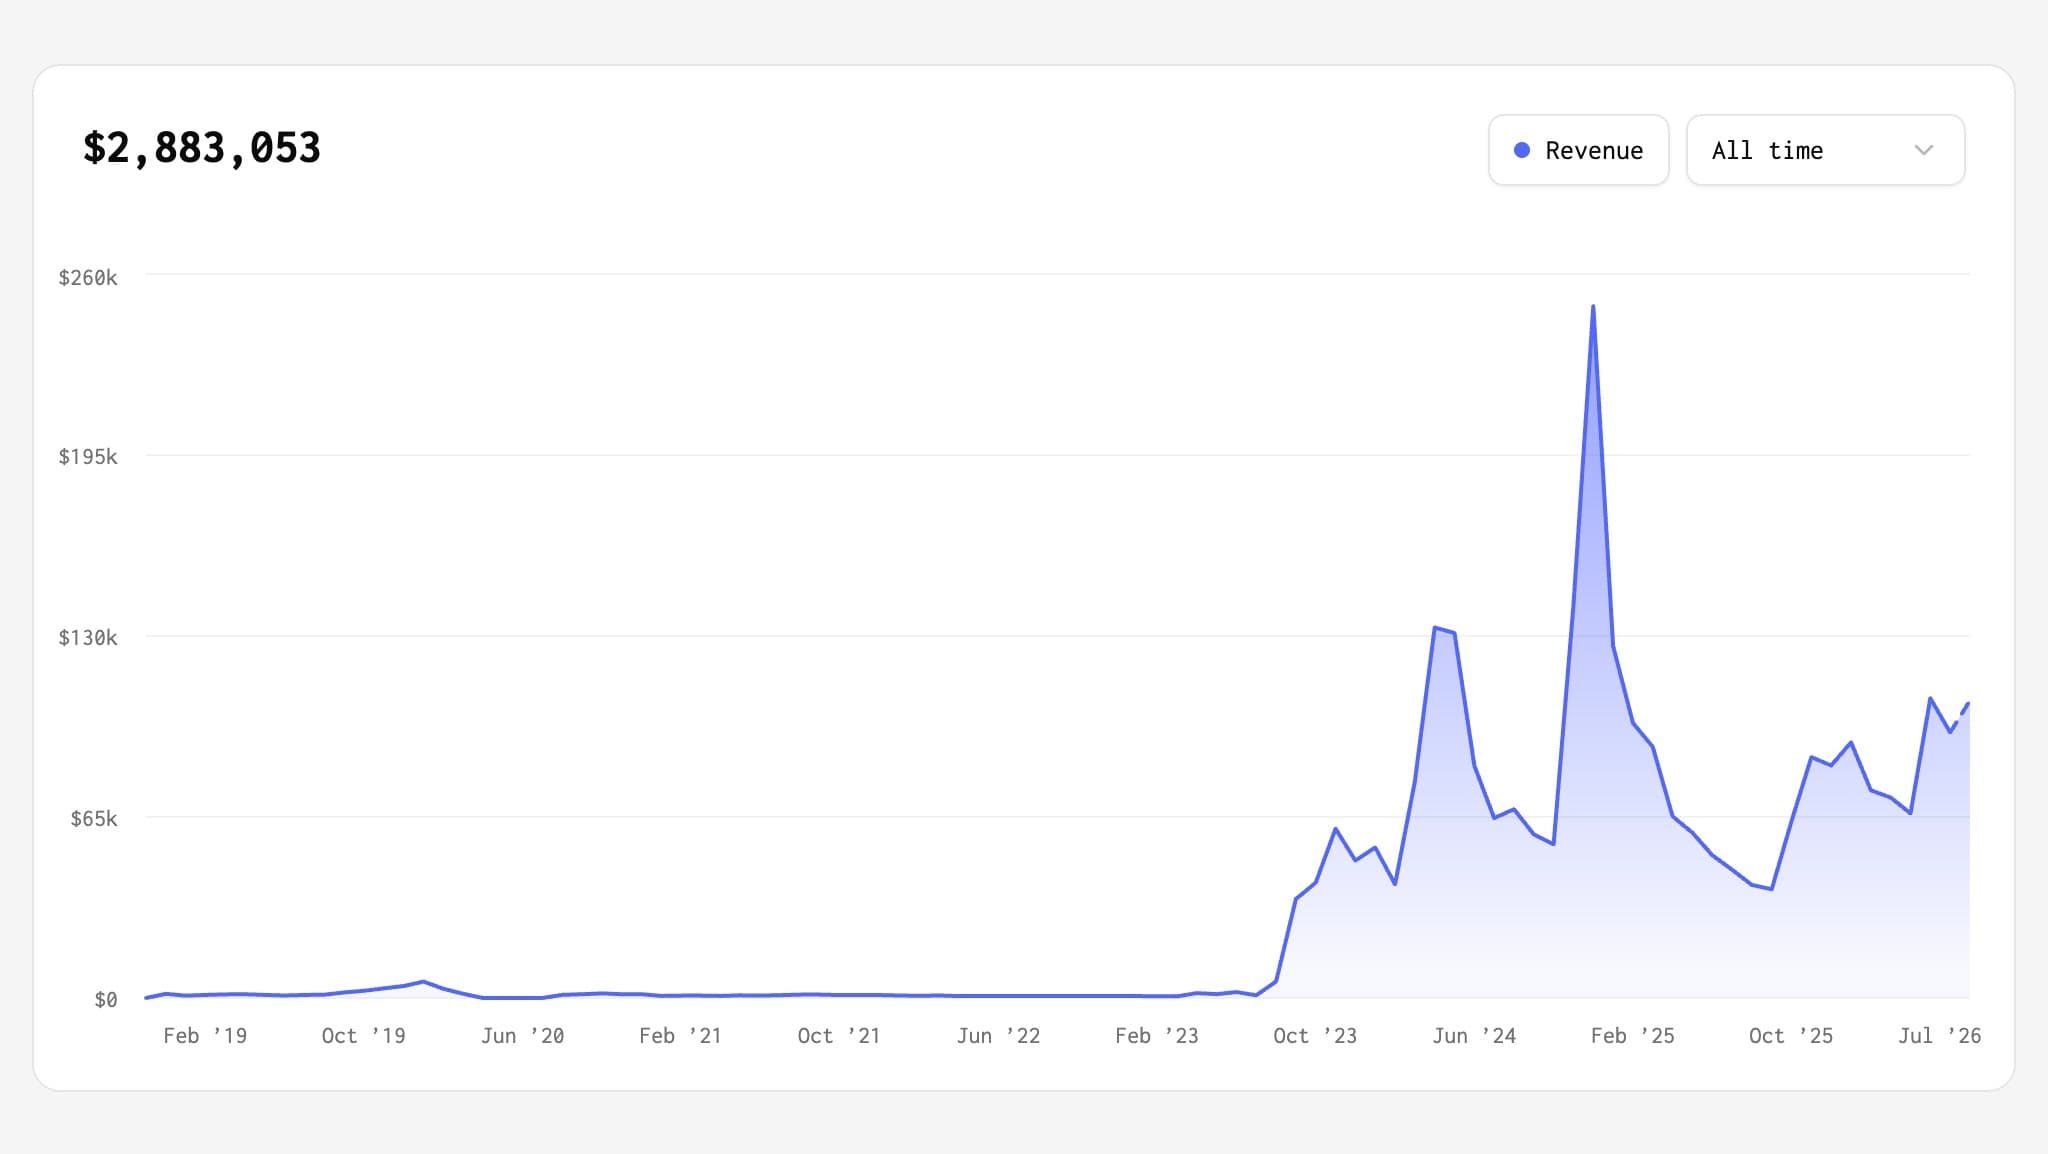Click the Jul '26 x-axis label
2048x1154 pixels.
coord(1940,1036)
